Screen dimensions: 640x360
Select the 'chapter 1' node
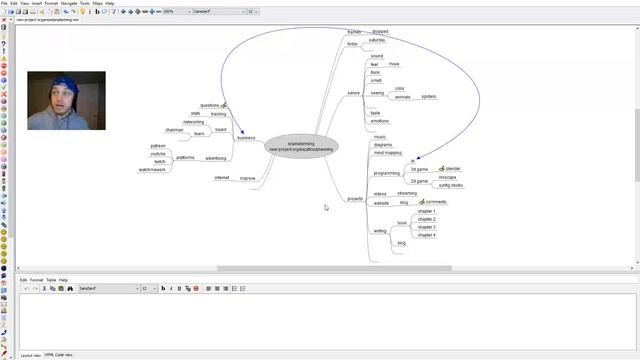(x=427, y=211)
